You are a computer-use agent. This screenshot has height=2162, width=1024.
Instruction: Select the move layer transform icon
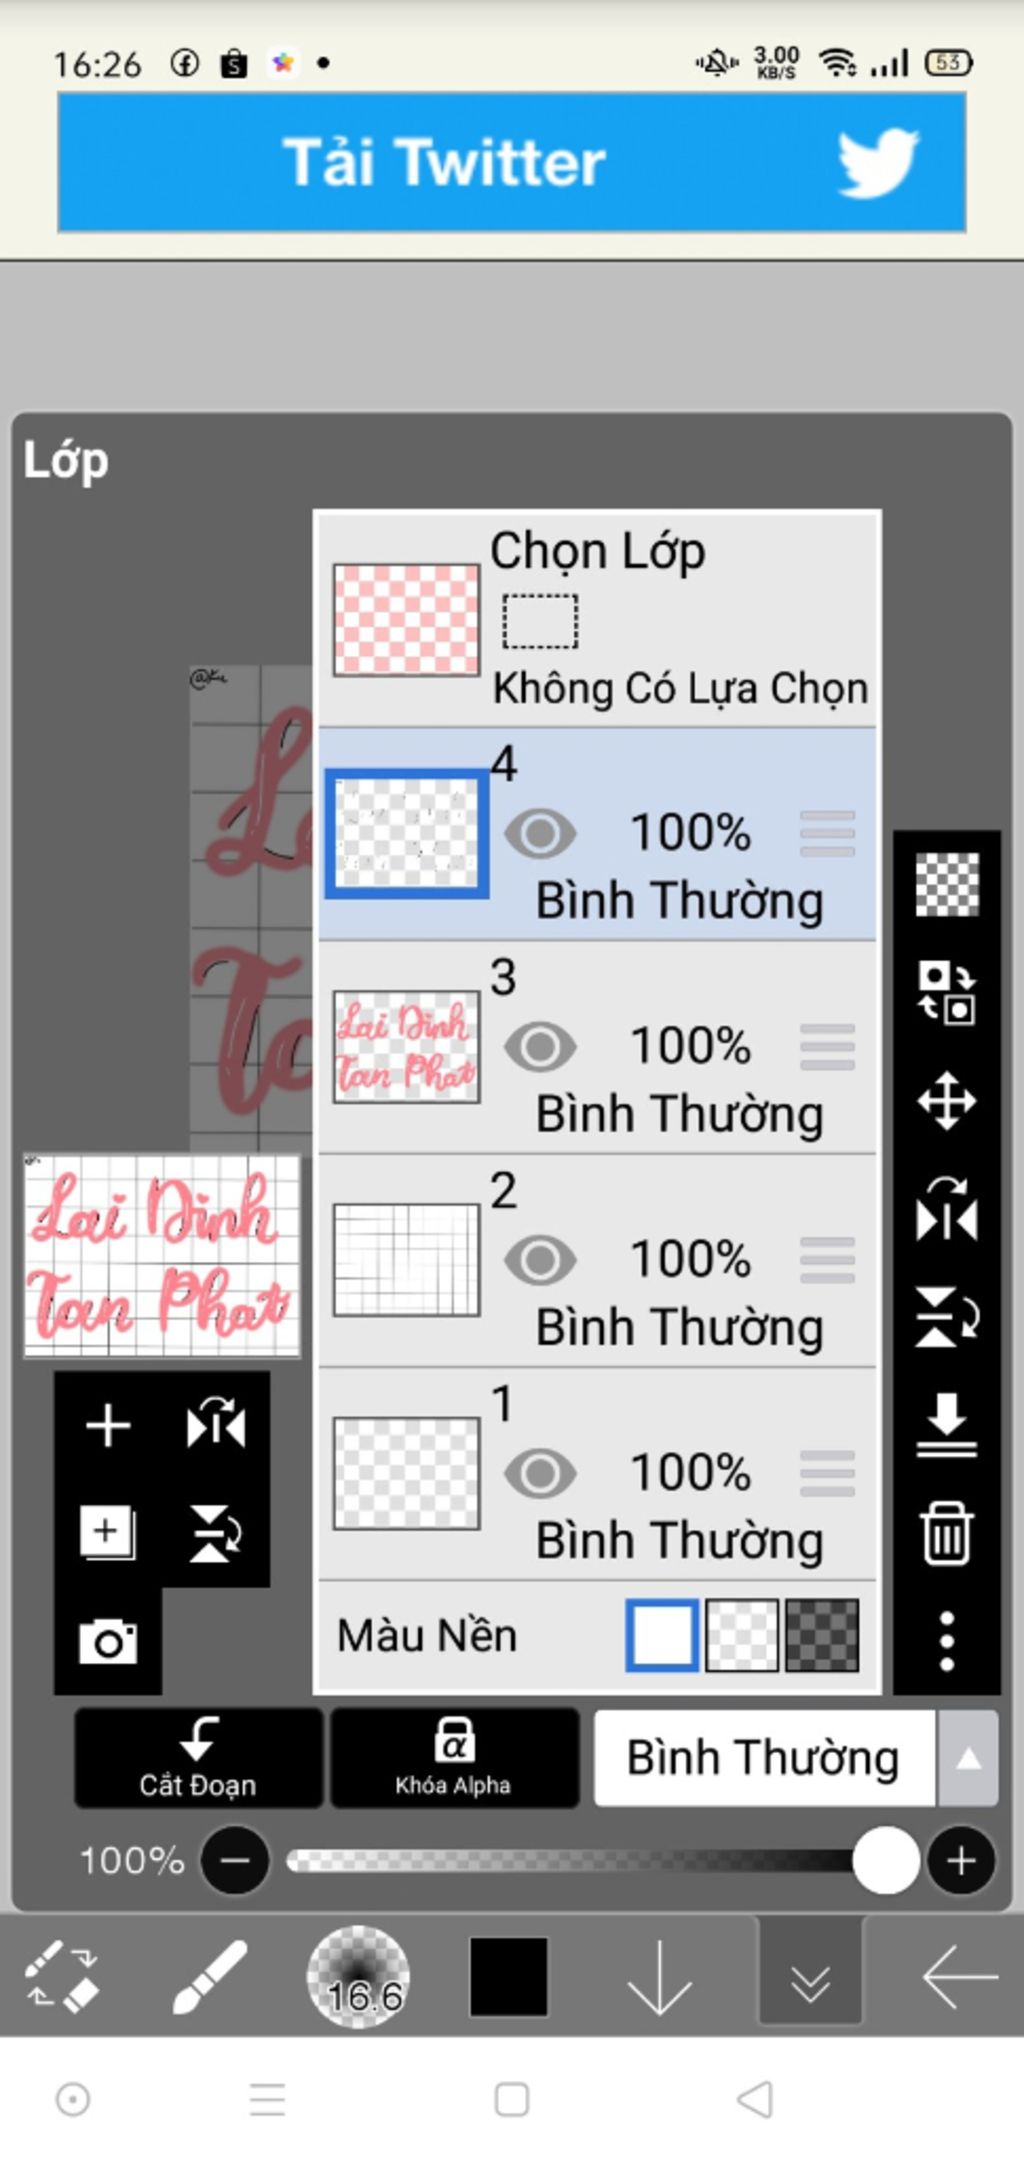point(946,1102)
